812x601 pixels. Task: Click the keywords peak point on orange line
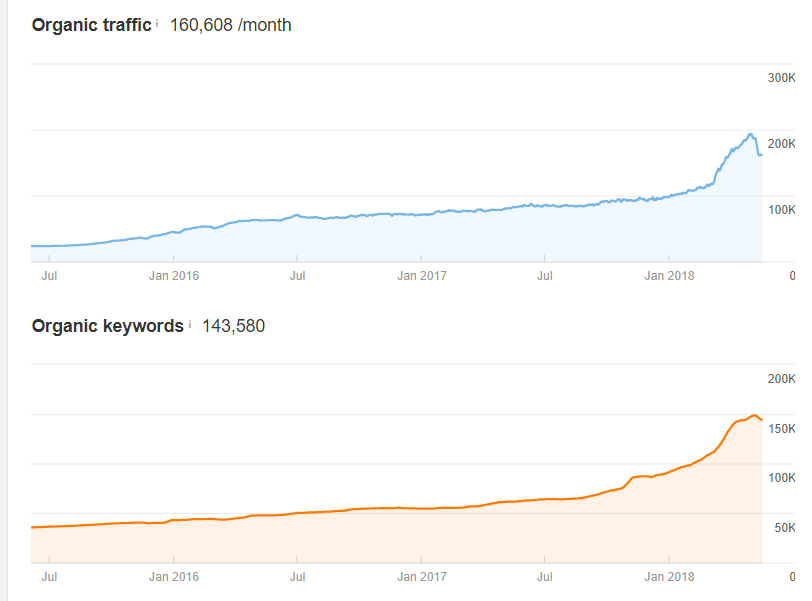click(755, 415)
